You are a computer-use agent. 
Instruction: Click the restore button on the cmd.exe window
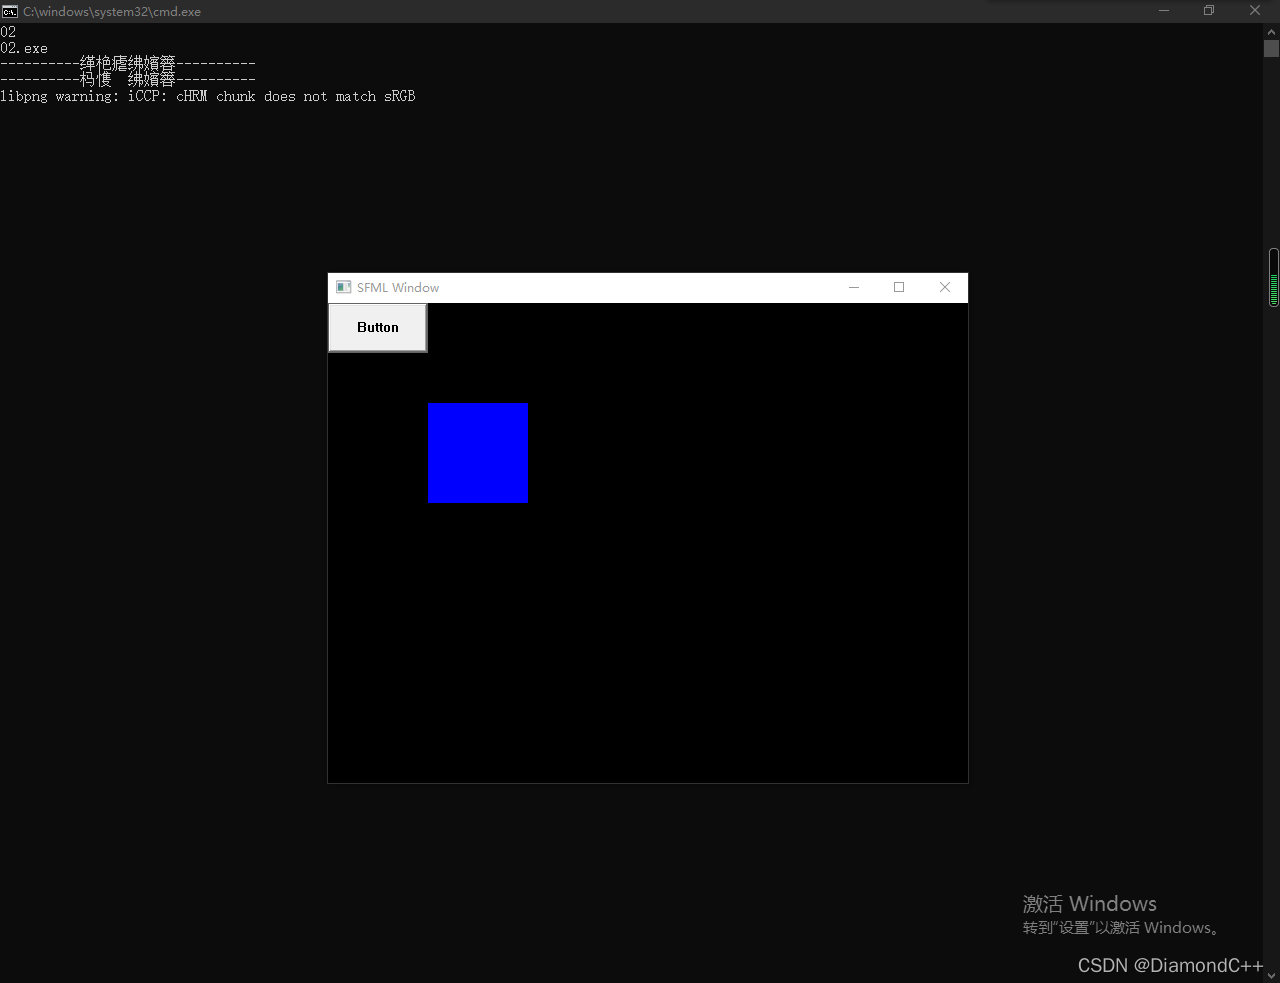pyautogui.click(x=1209, y=11)
